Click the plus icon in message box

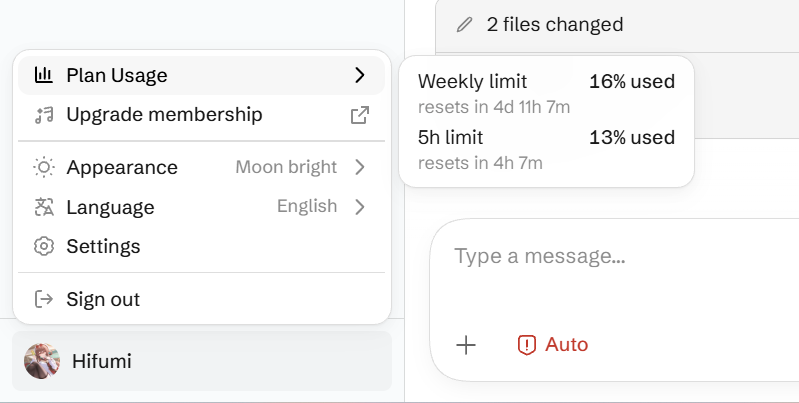tap(466, 345)
